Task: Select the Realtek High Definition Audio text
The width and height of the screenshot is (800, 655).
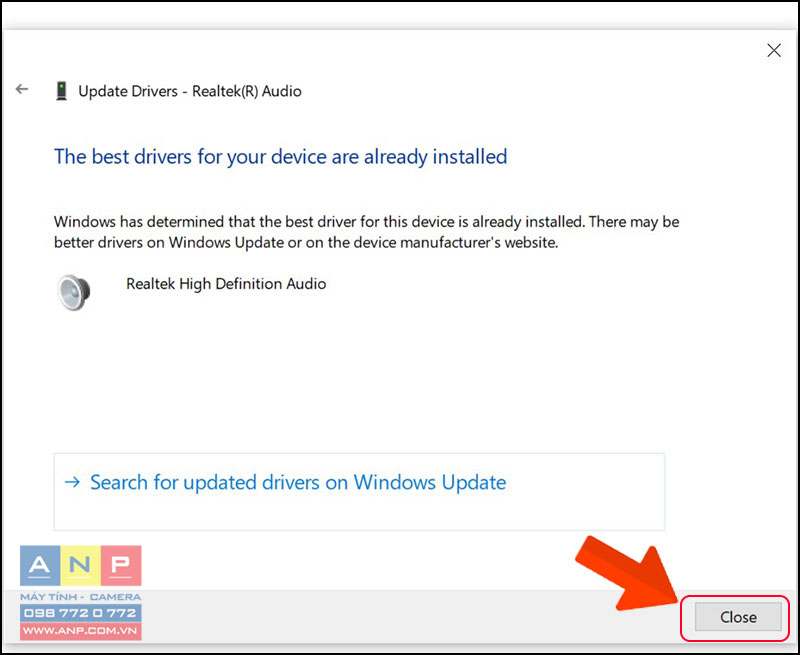Action: tap(226, 284)
